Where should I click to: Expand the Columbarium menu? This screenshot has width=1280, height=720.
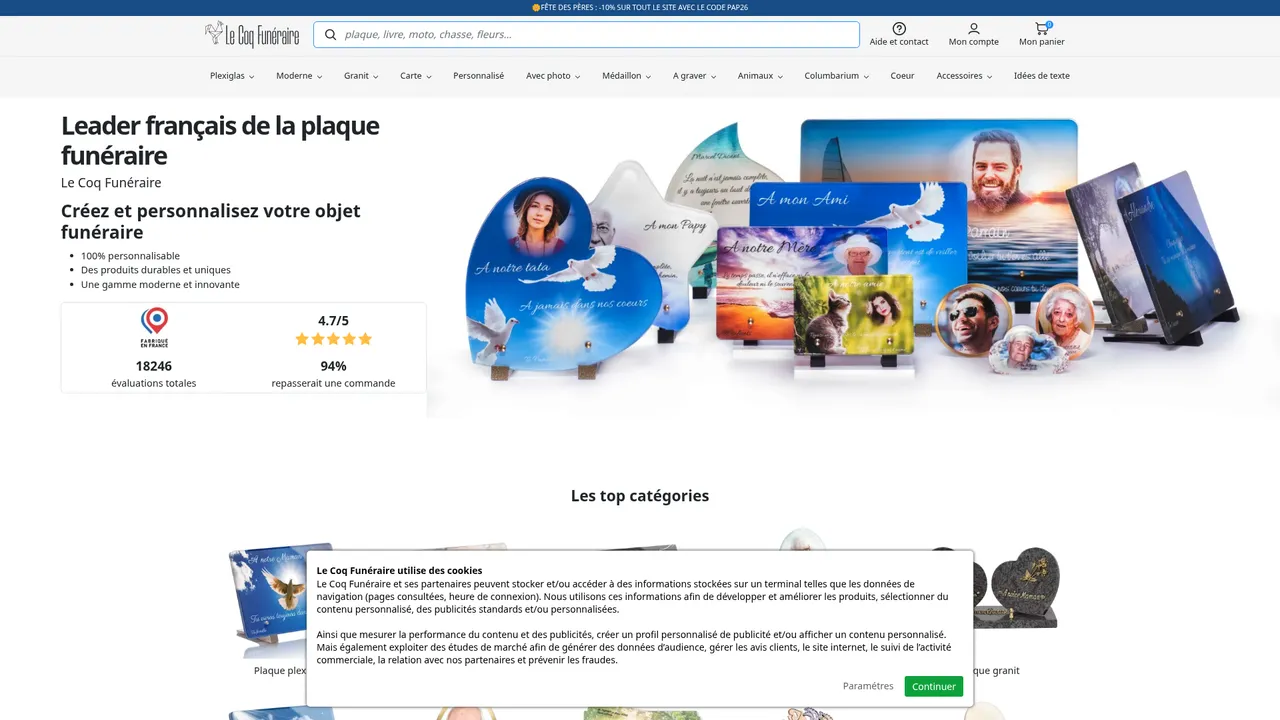point(837,76)
